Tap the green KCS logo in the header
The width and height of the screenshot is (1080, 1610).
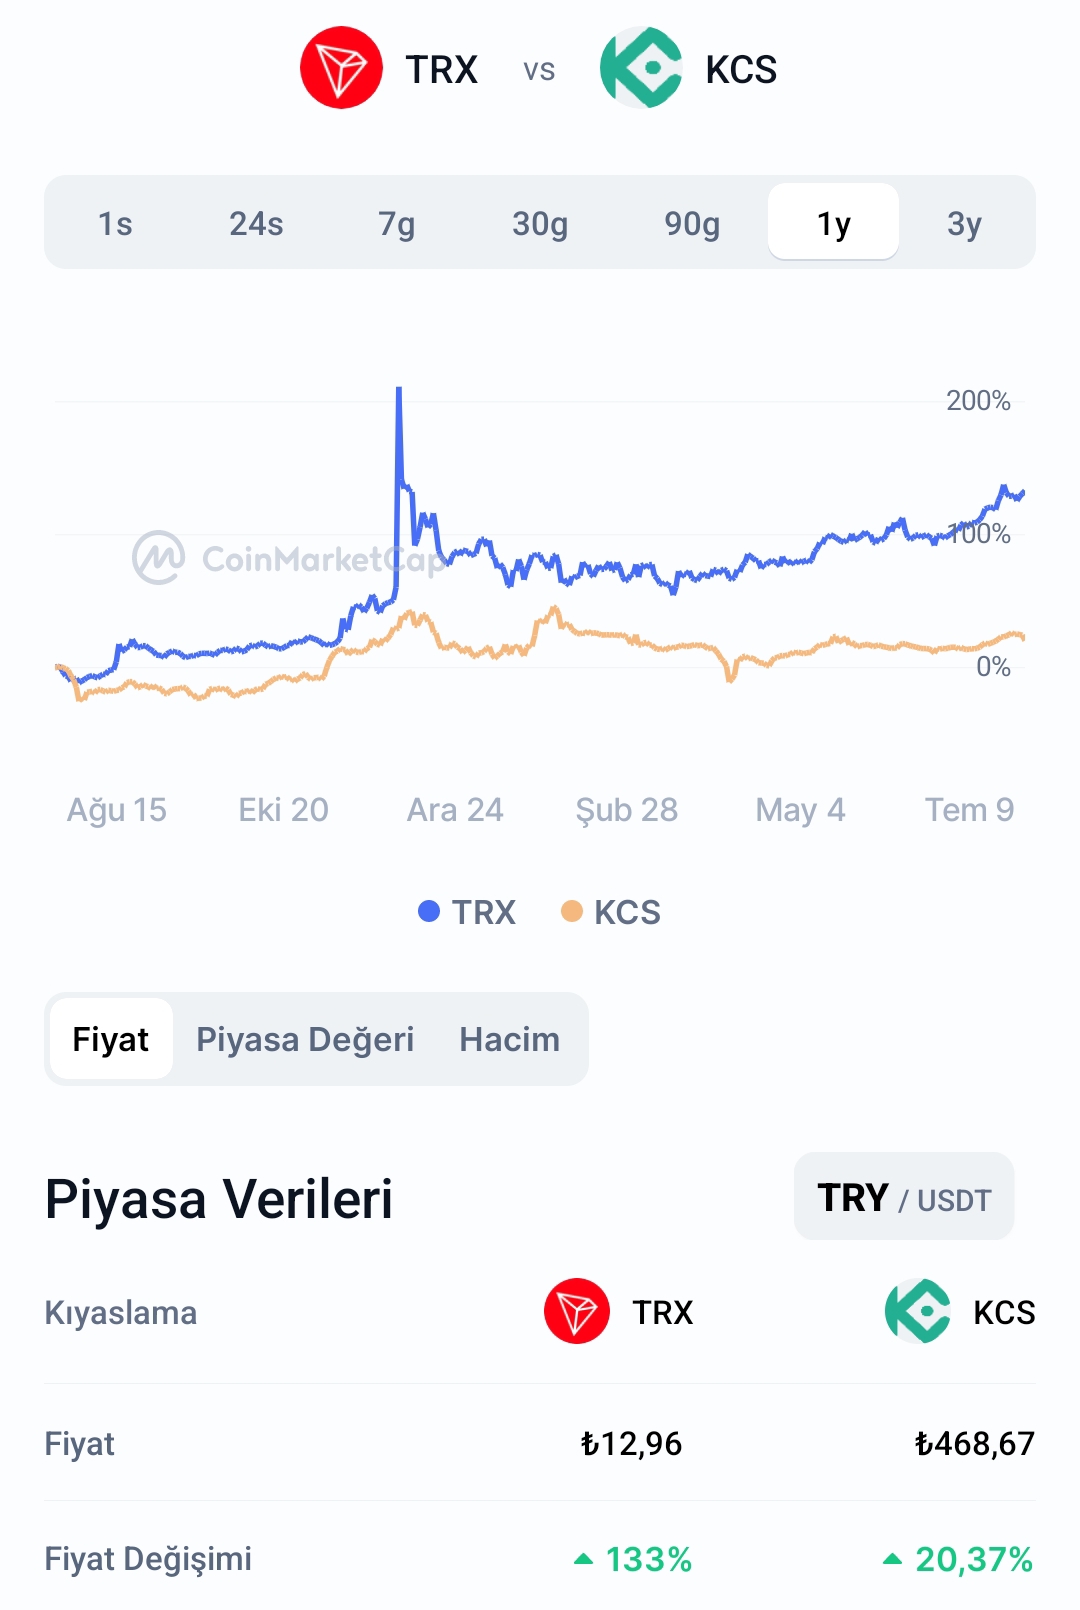(641, 68)
